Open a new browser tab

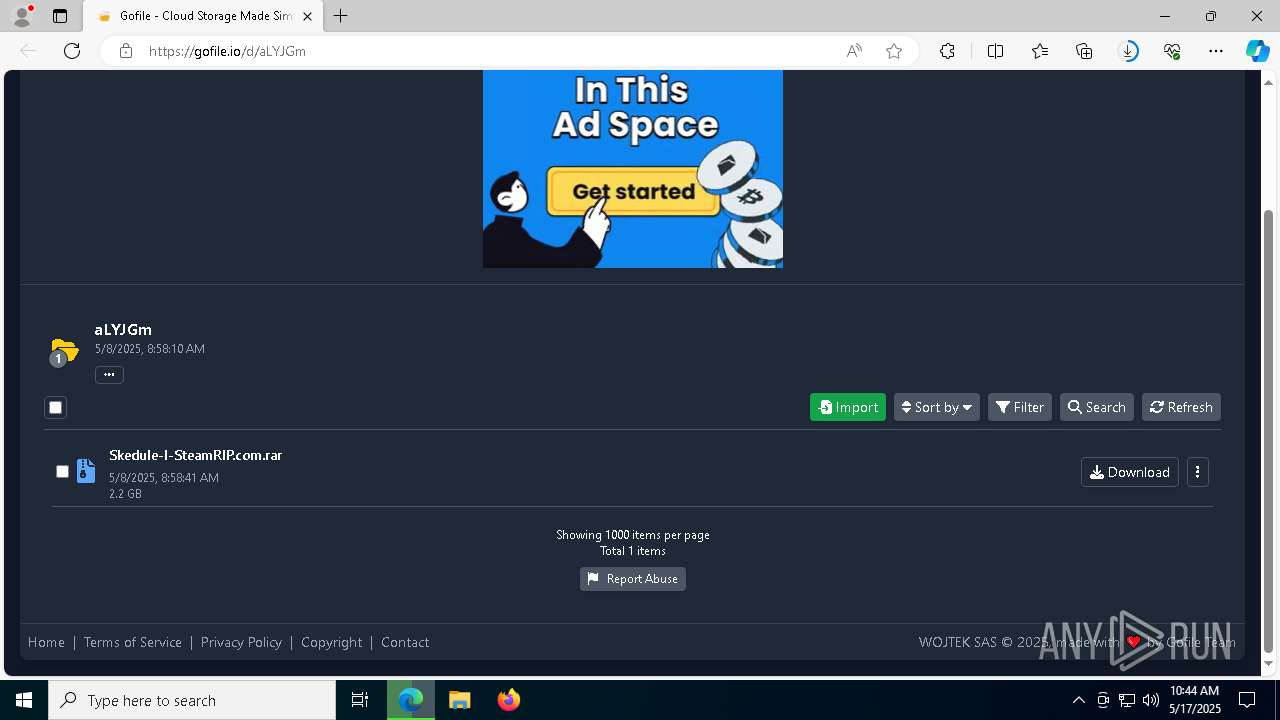coord(340,16)
